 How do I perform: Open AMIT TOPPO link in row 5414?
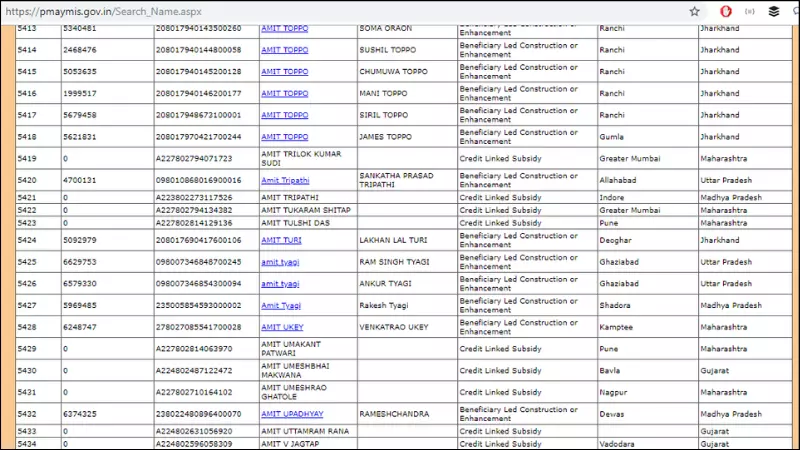(x=285, y=50)
